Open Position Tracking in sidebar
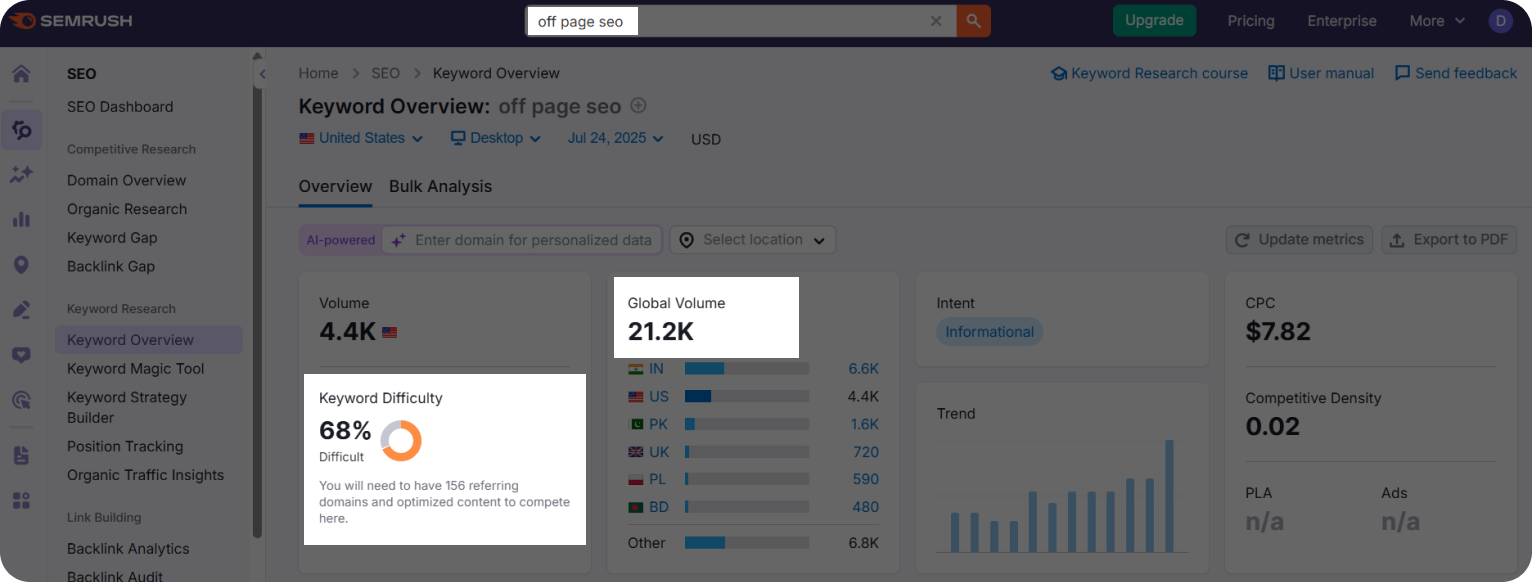 tap(125, 447)
